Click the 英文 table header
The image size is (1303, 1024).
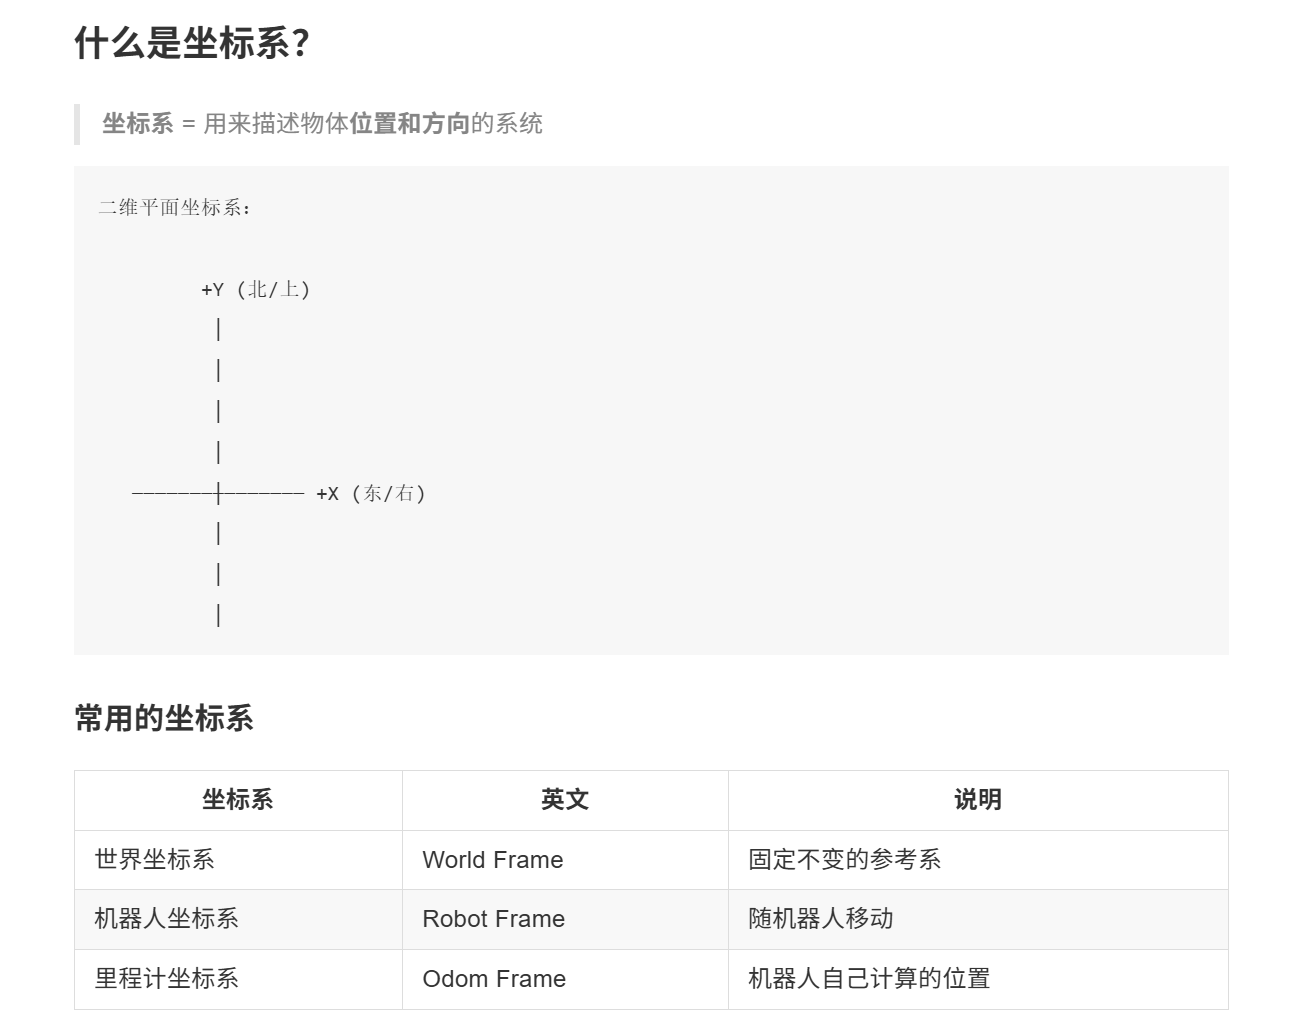click(564, 800)
